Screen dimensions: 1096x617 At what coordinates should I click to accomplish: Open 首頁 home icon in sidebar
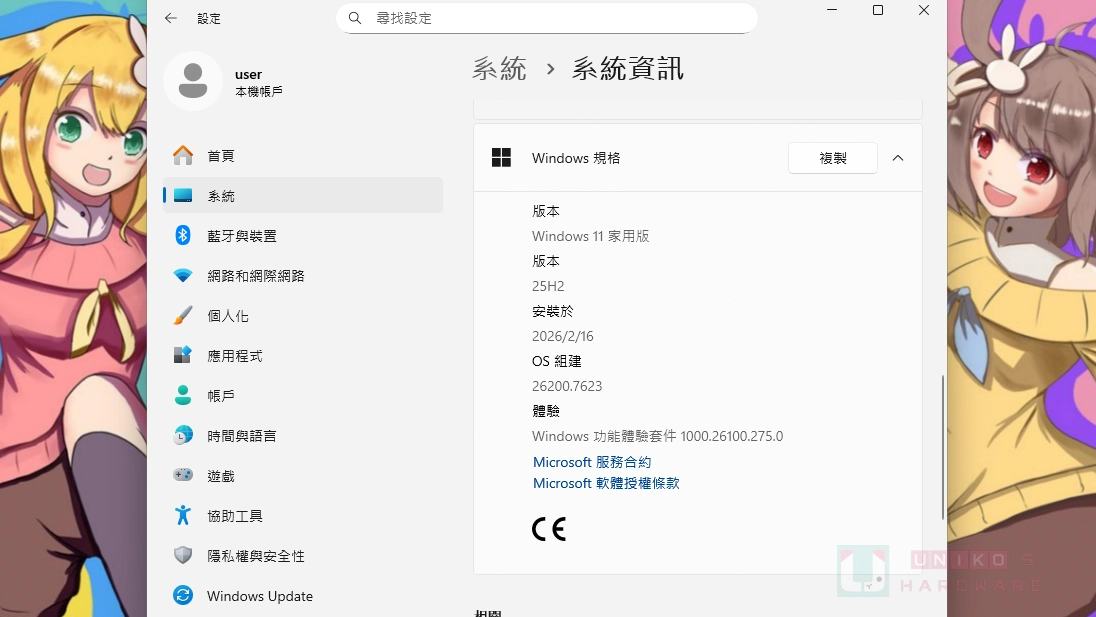pos(183,156)
